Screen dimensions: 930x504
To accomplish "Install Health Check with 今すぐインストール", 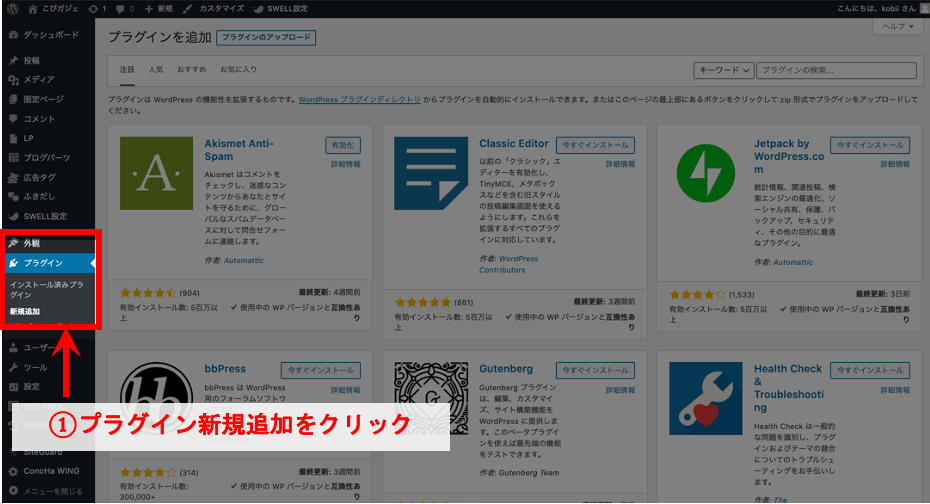I will pyautogui.click(x=870, y=371).
